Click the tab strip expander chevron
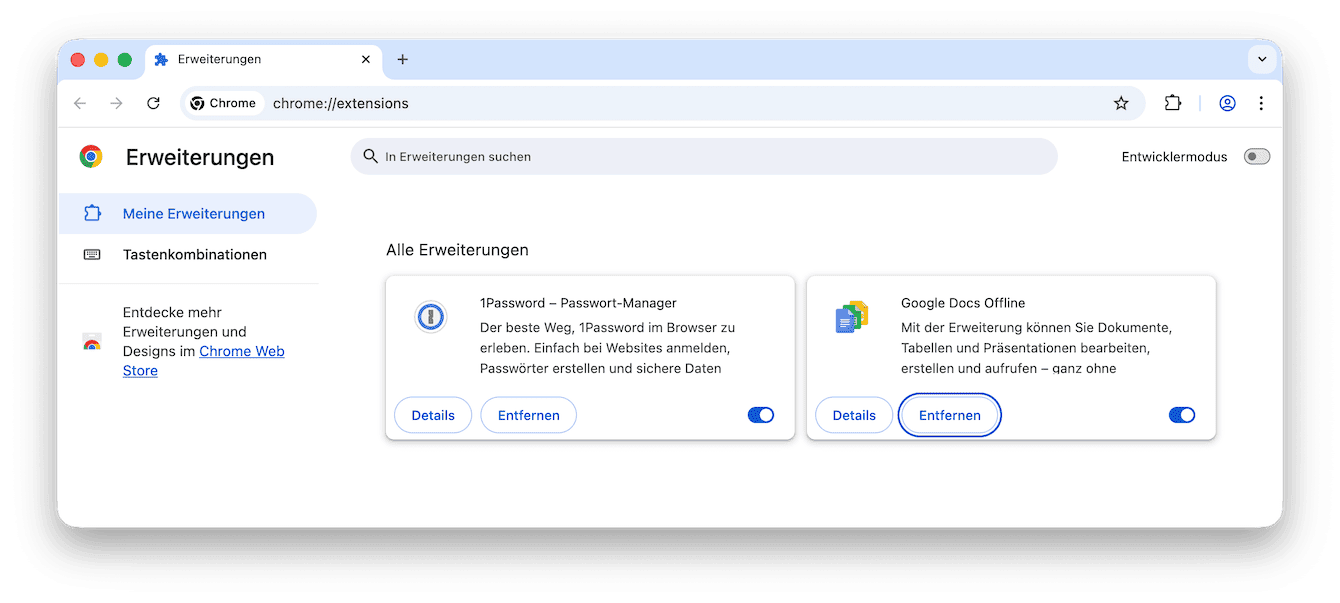Viewport: 1340px width, 603px height. (x=1262, y=59)
